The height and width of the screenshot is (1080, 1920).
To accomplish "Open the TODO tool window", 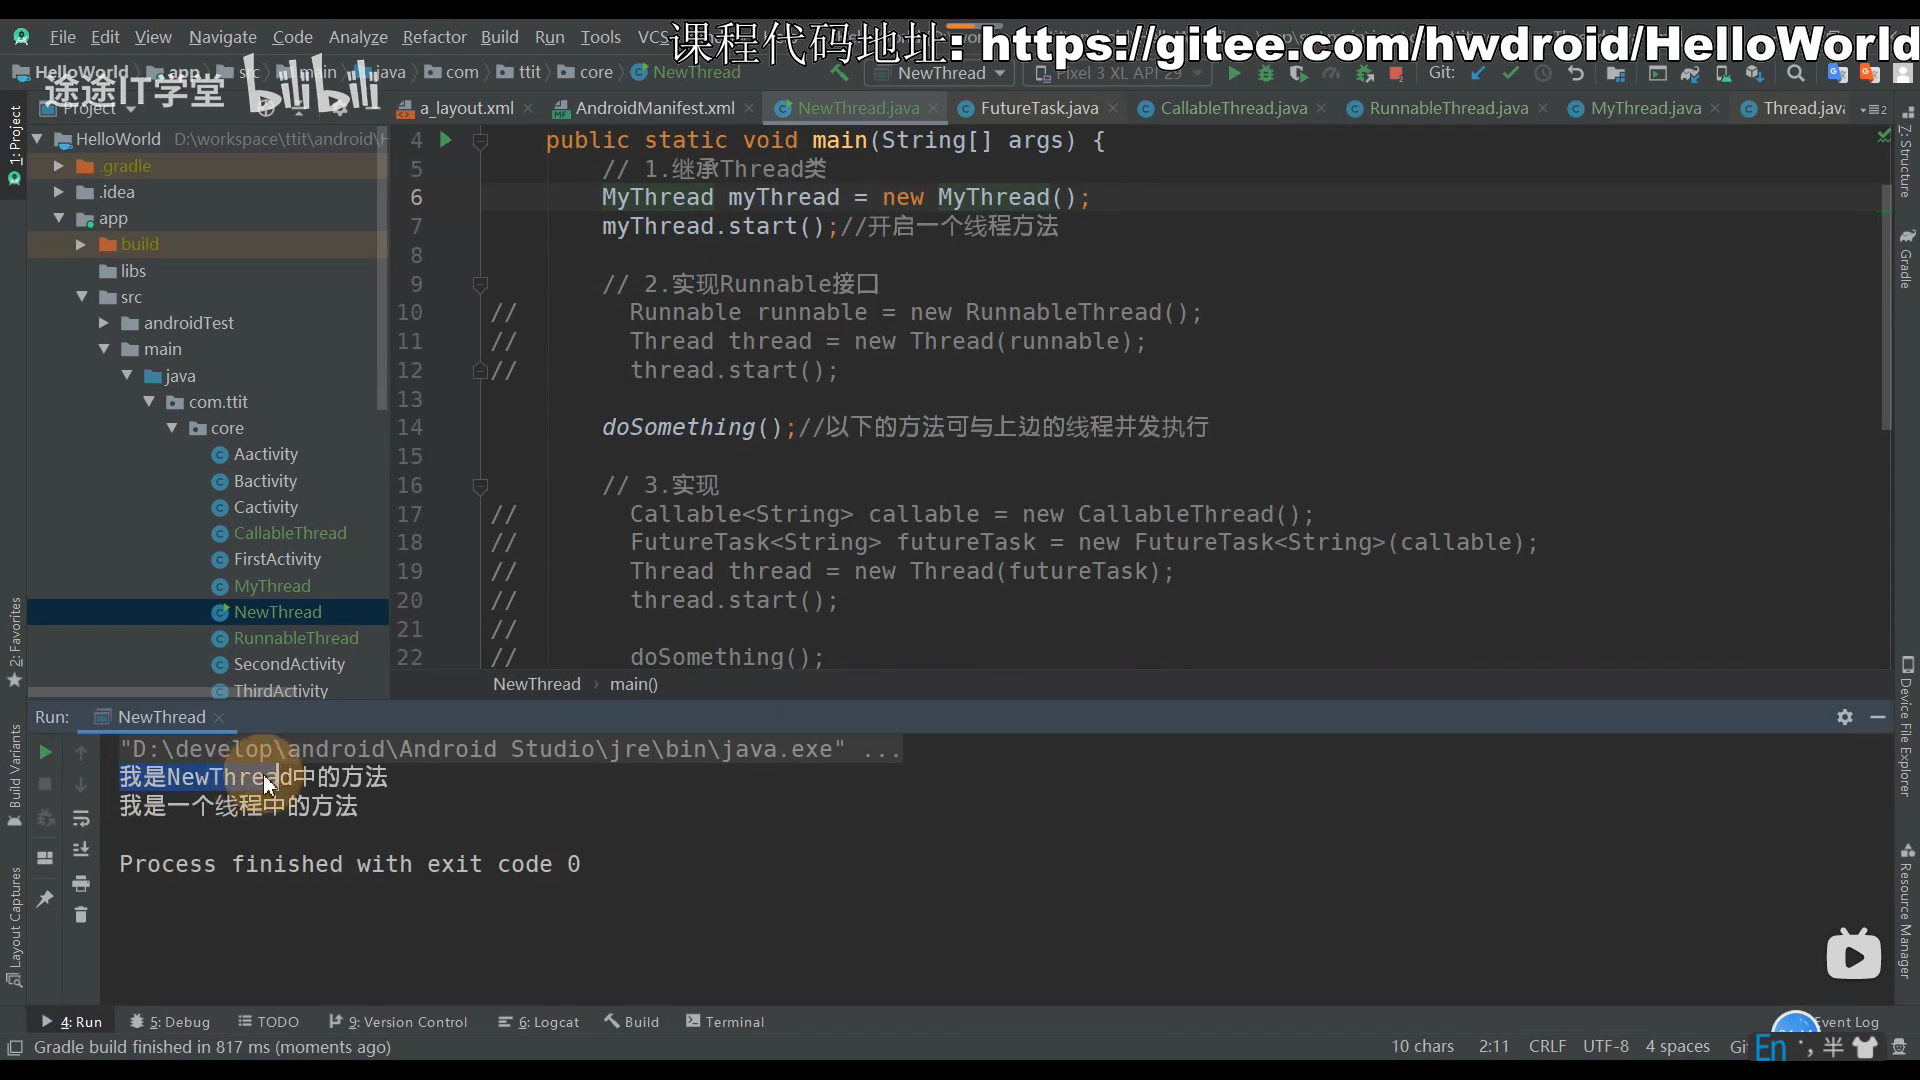I will pyautogui.click(x=268, y=1022).
